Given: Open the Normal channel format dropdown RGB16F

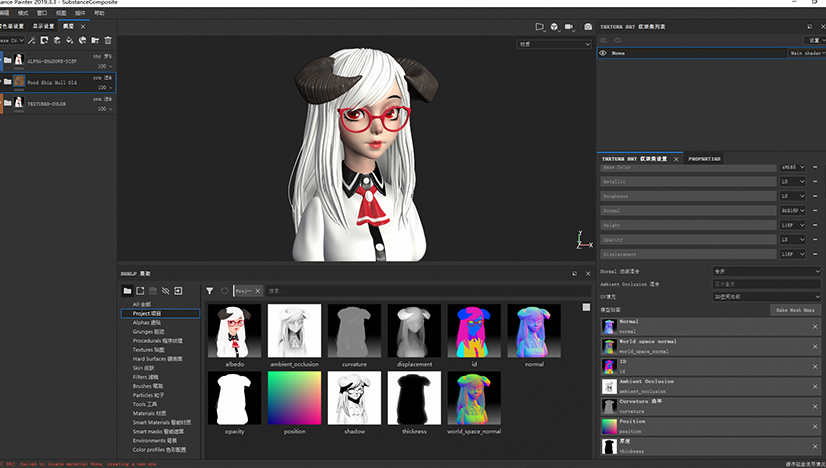Looking at the screenshot, I should coord(793,210).
